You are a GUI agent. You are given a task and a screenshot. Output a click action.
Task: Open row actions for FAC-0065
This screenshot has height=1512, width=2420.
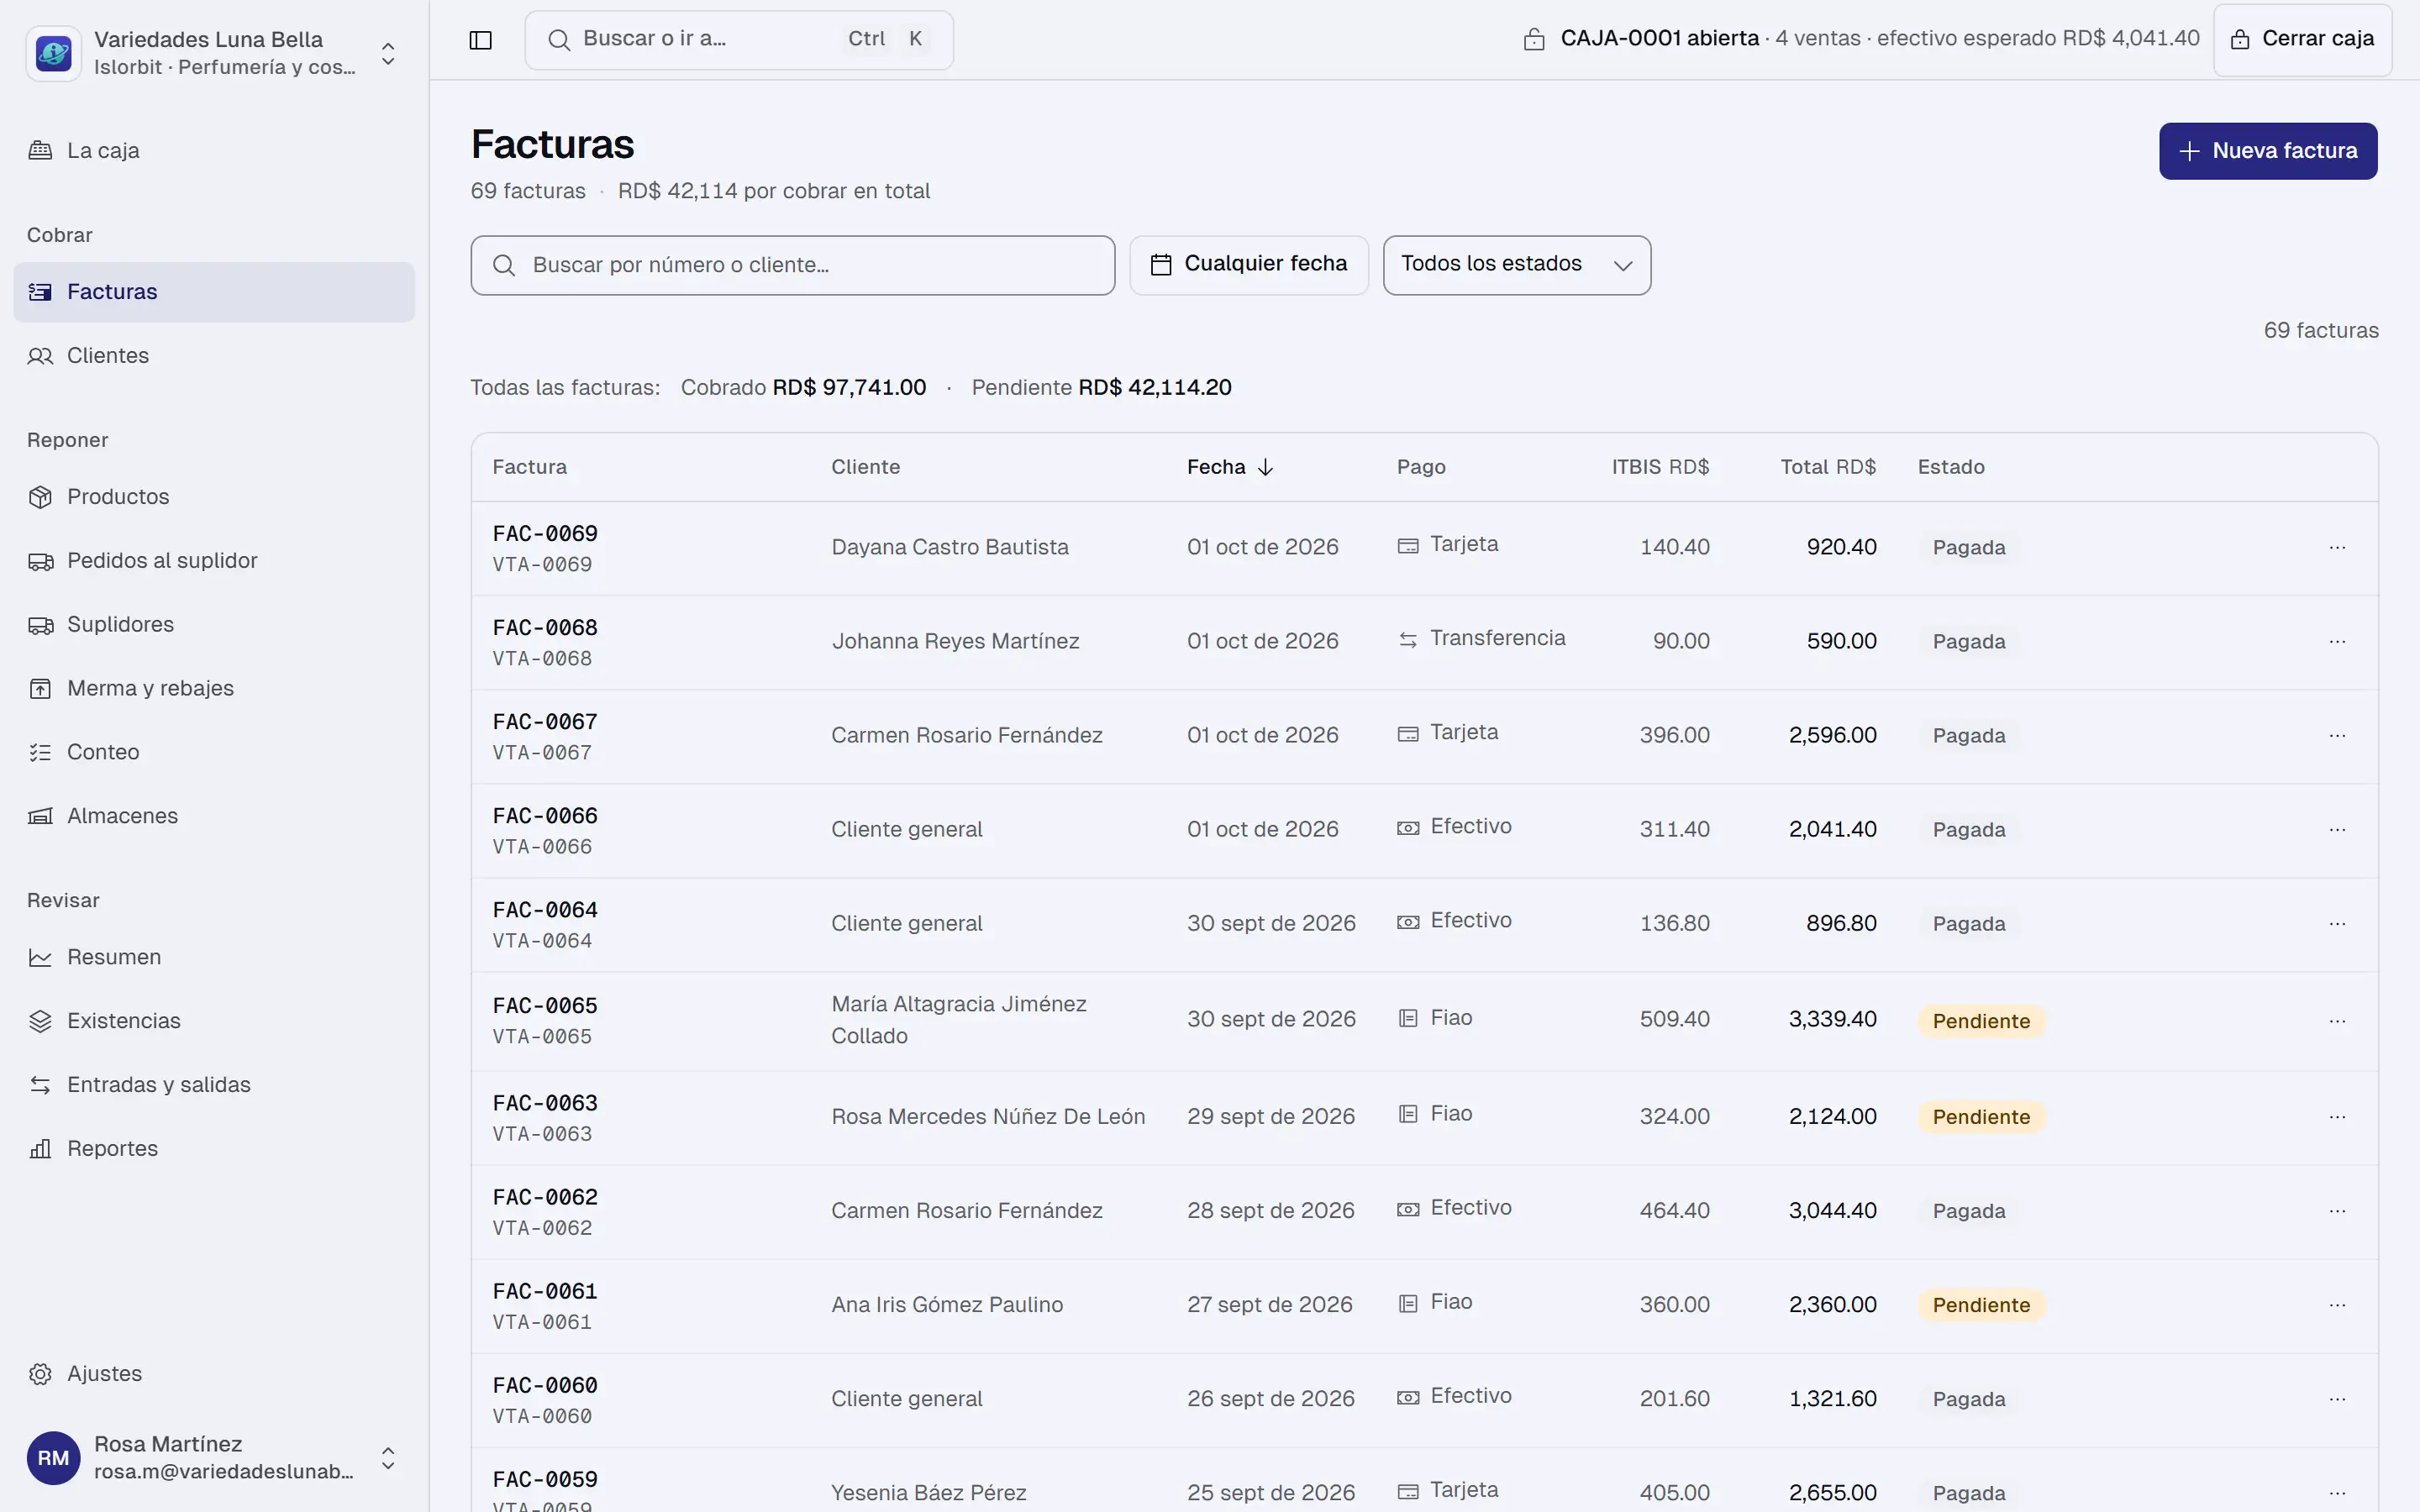pos(2336,1022)
